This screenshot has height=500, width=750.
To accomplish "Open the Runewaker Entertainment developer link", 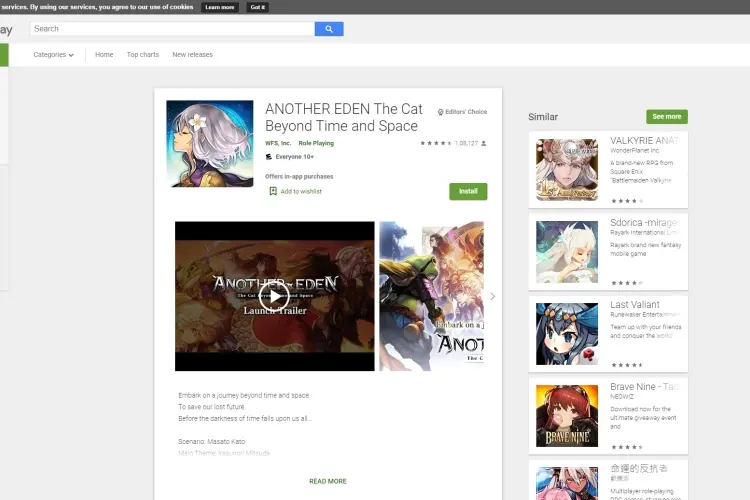I will coord(644,315).
